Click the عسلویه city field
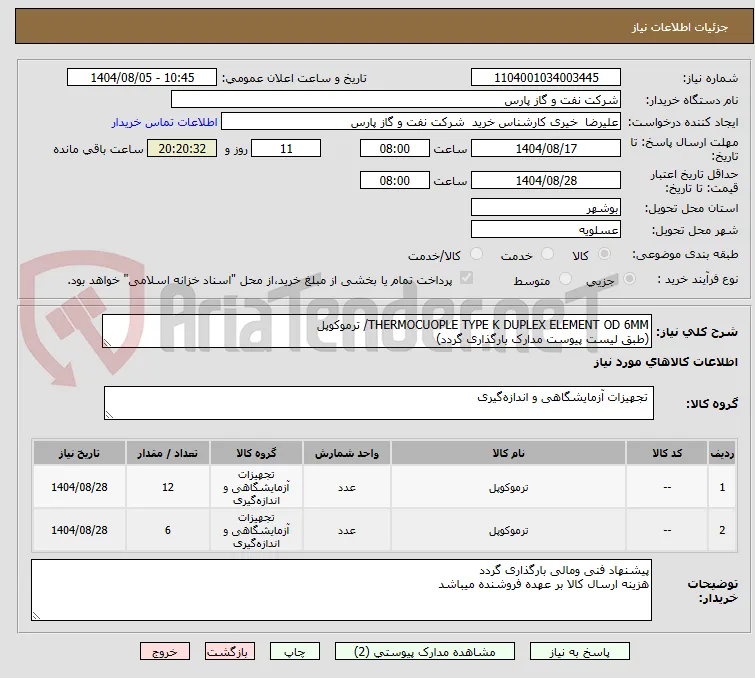Screen dimensions: 755x678 pyautogui.click(x=546, y=230)
